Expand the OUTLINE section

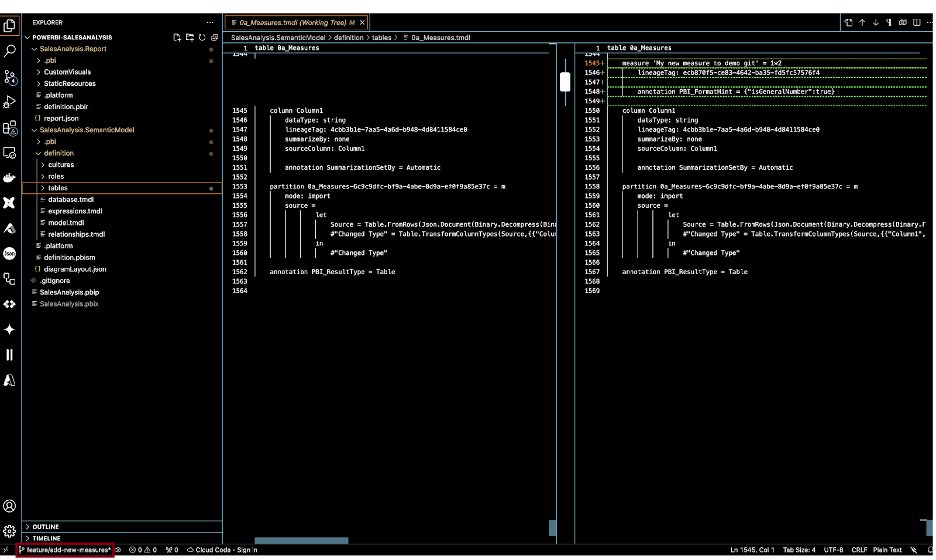pyautogui.click(x=46, y=526)
